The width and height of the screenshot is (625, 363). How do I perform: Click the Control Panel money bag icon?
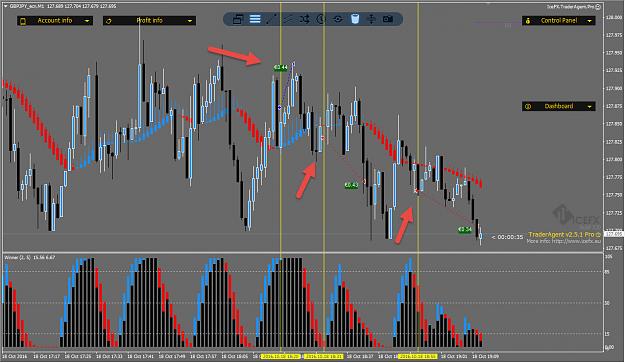(528, 21)
